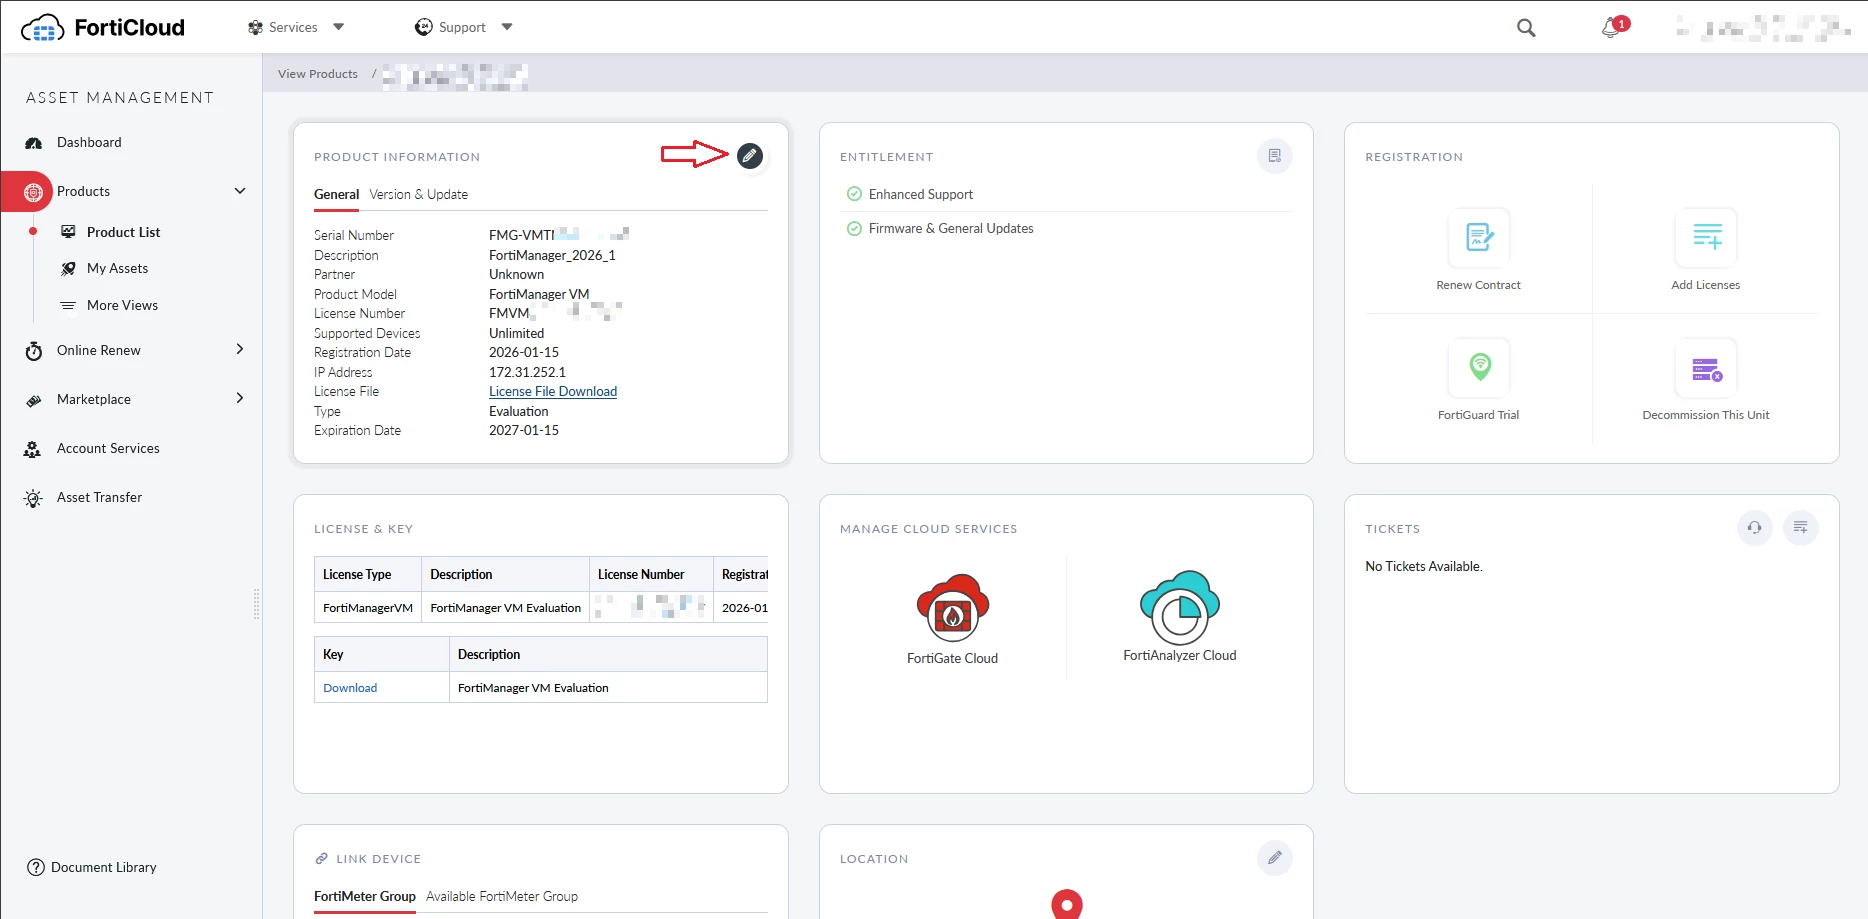The height and width of the screenshot is (919, 1868).
Task: Click the License File Download link
Action: [x=553, y=391]
